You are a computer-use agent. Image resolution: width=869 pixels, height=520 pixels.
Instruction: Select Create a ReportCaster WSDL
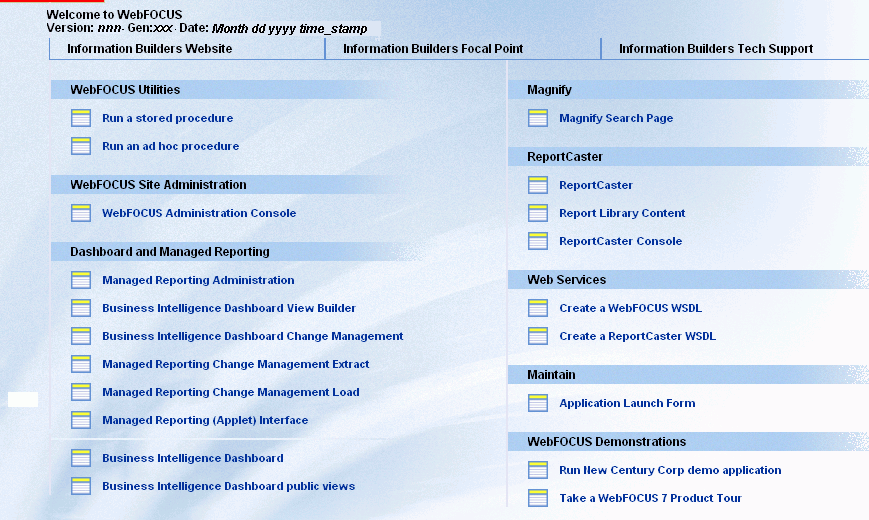pos(637,336)
